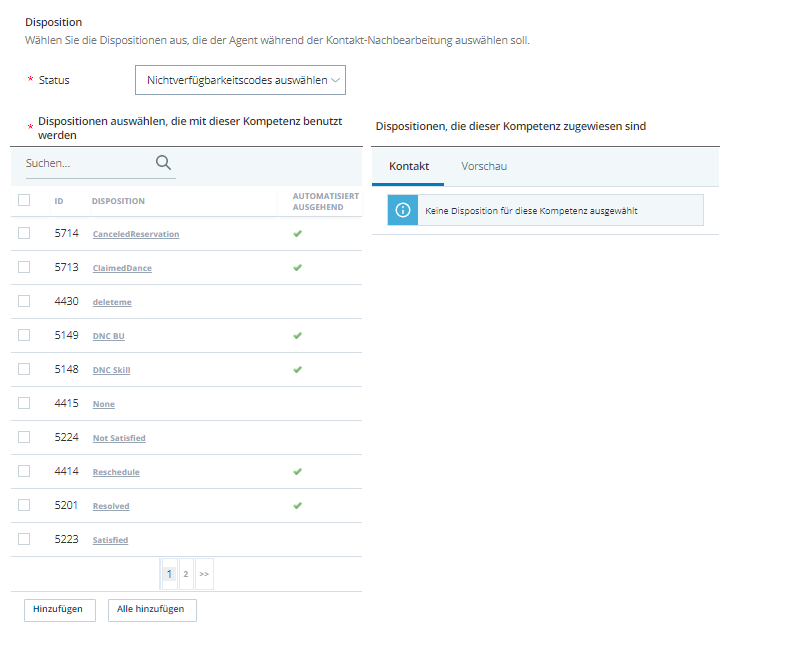Click the checkmark in the CanceledReservation row
Screen dimensions: 808x647
[297, 234]
